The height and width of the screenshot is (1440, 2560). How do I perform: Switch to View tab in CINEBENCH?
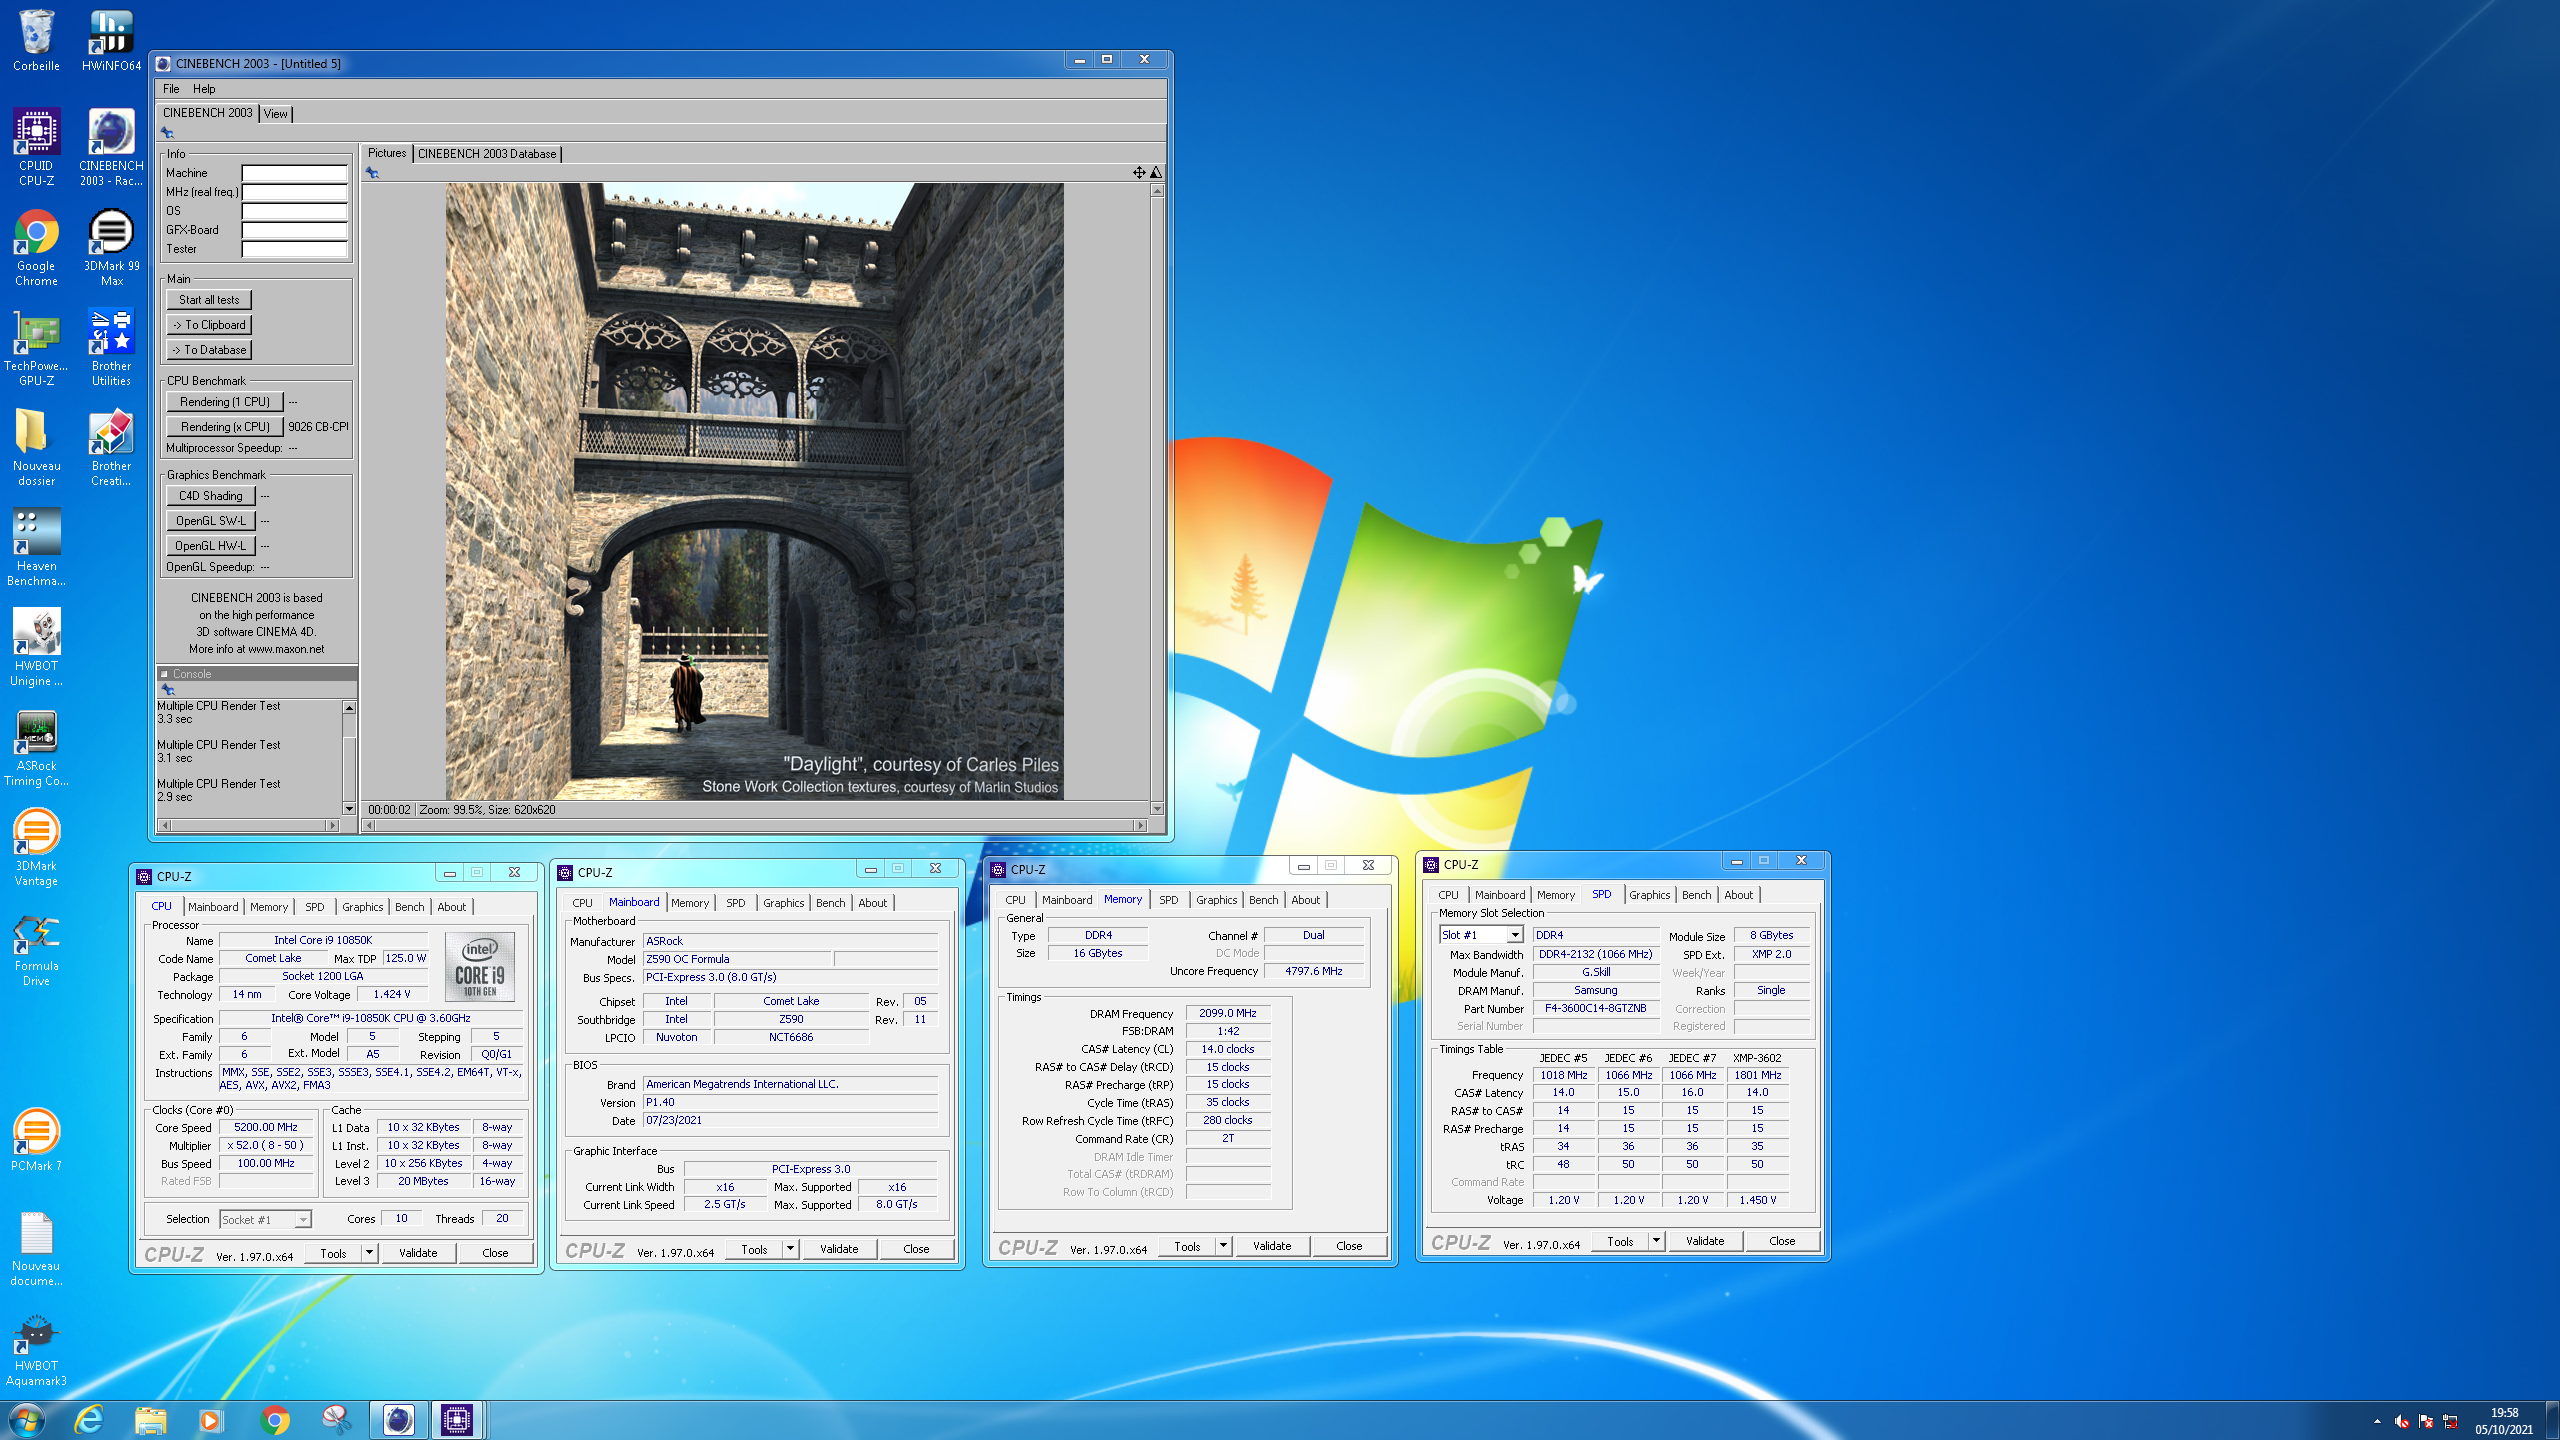click(x=276, y=114)
